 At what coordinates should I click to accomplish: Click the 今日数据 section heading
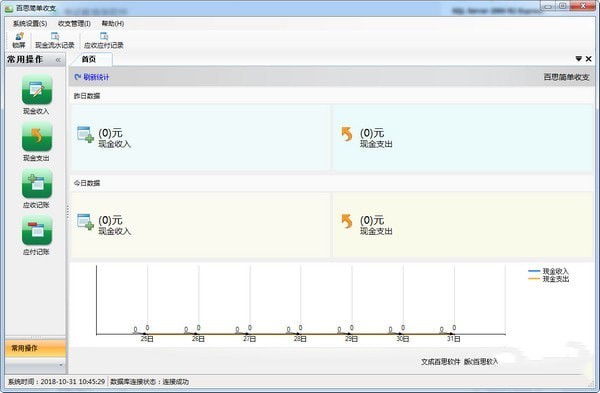[x=87, y=183]
